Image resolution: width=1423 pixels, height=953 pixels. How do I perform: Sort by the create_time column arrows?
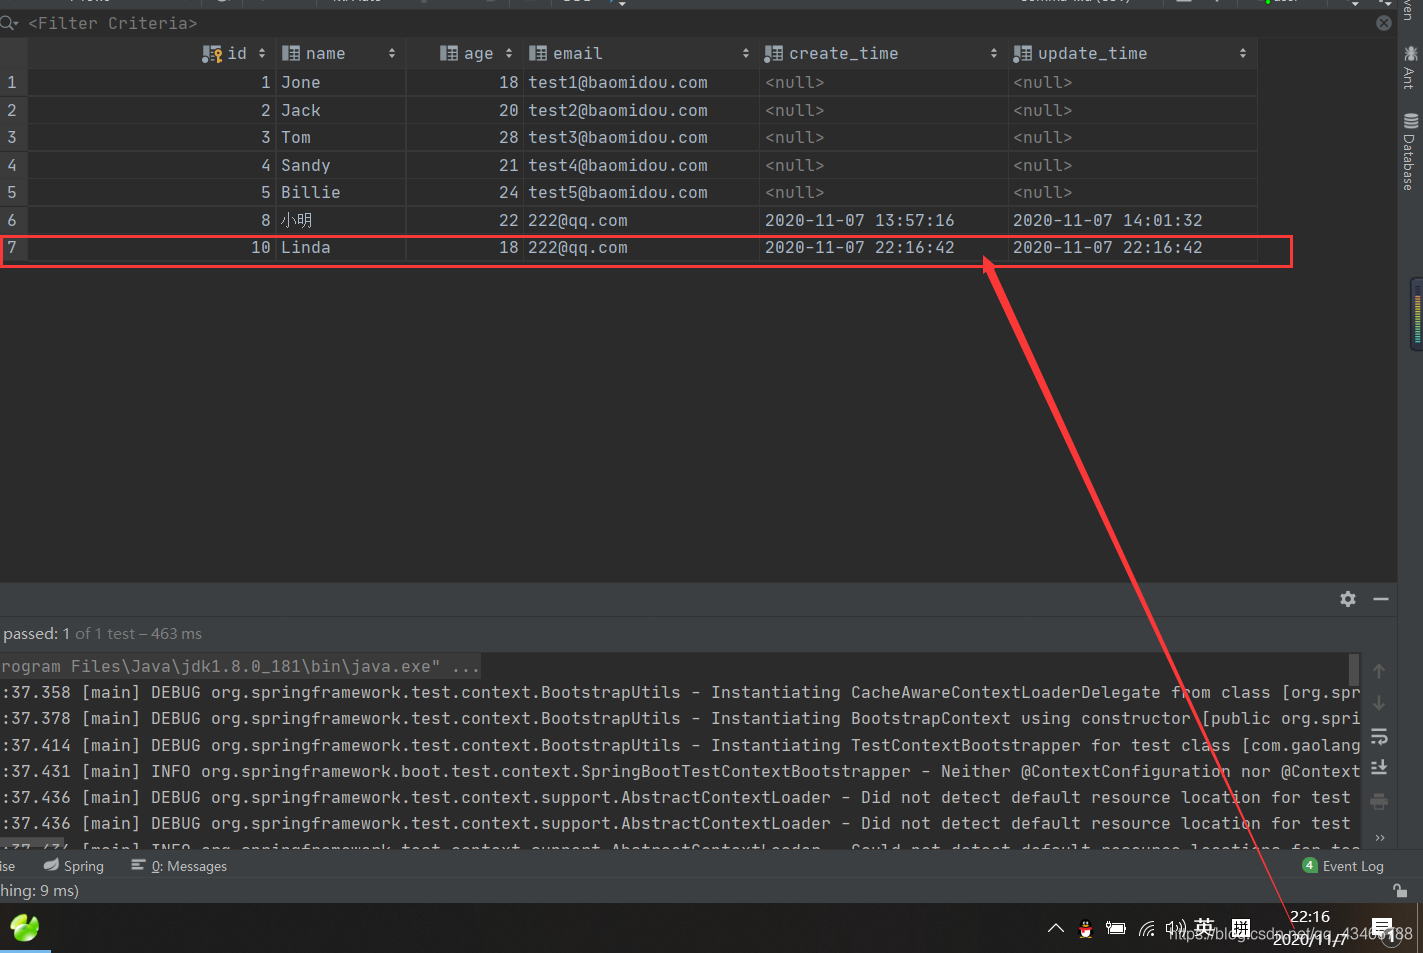[994, 53]
